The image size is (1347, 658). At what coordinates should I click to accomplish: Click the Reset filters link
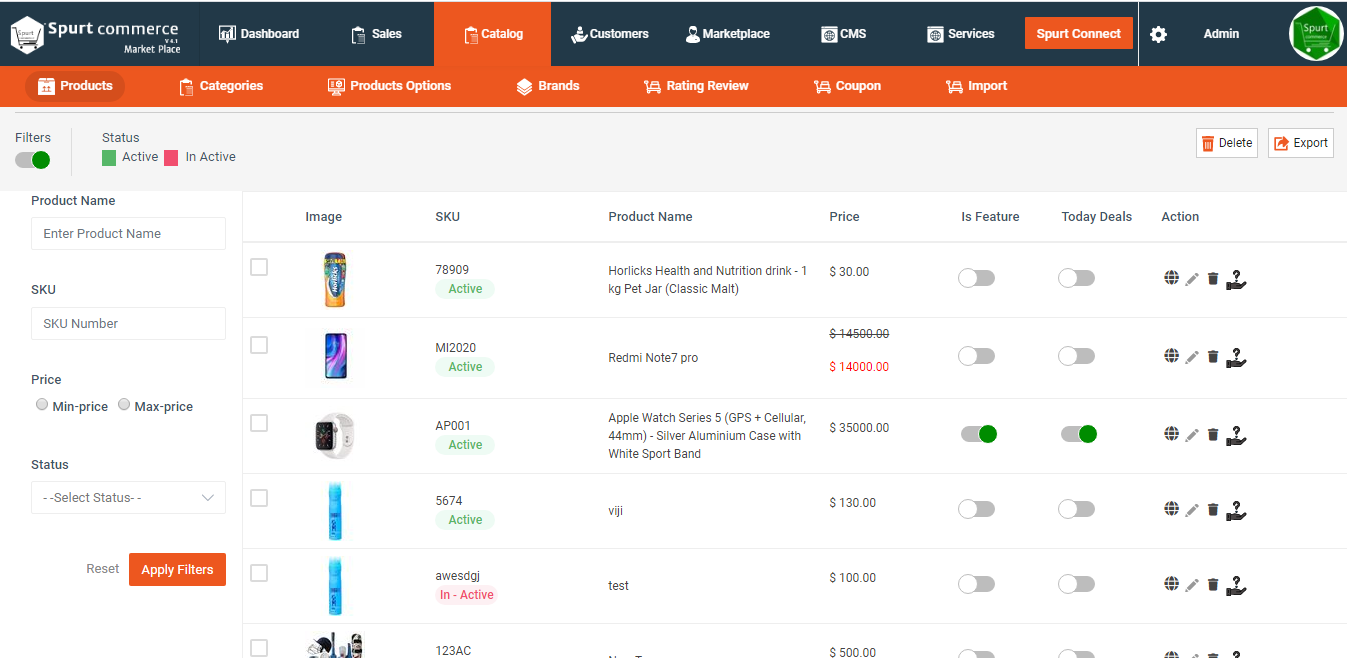(102, 569)
